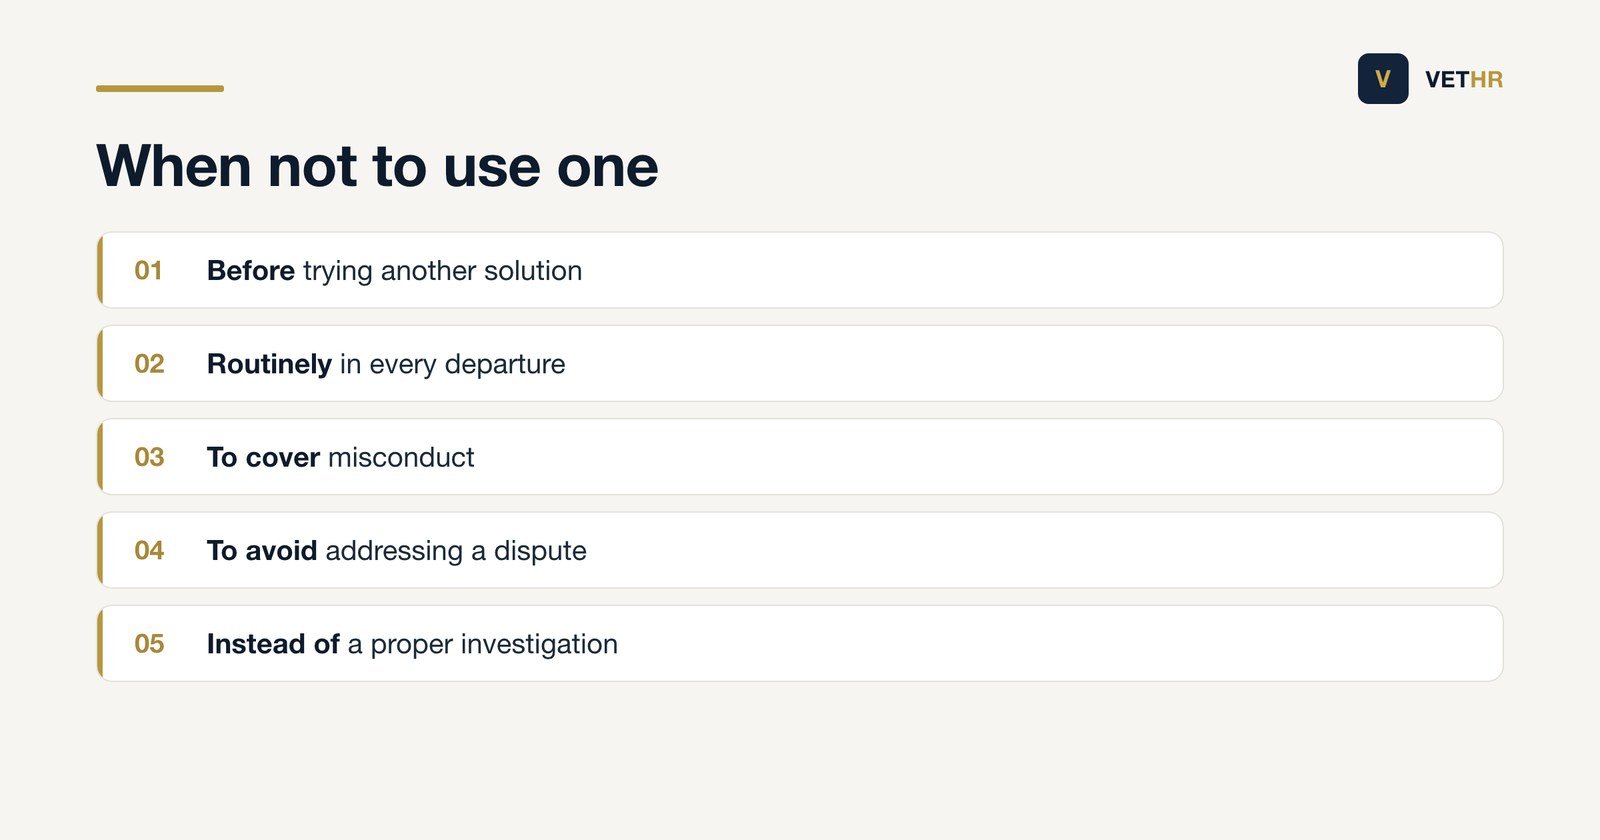Click the number 01 label
Viewport: 1600px width, 840px height.
[149, 271]
